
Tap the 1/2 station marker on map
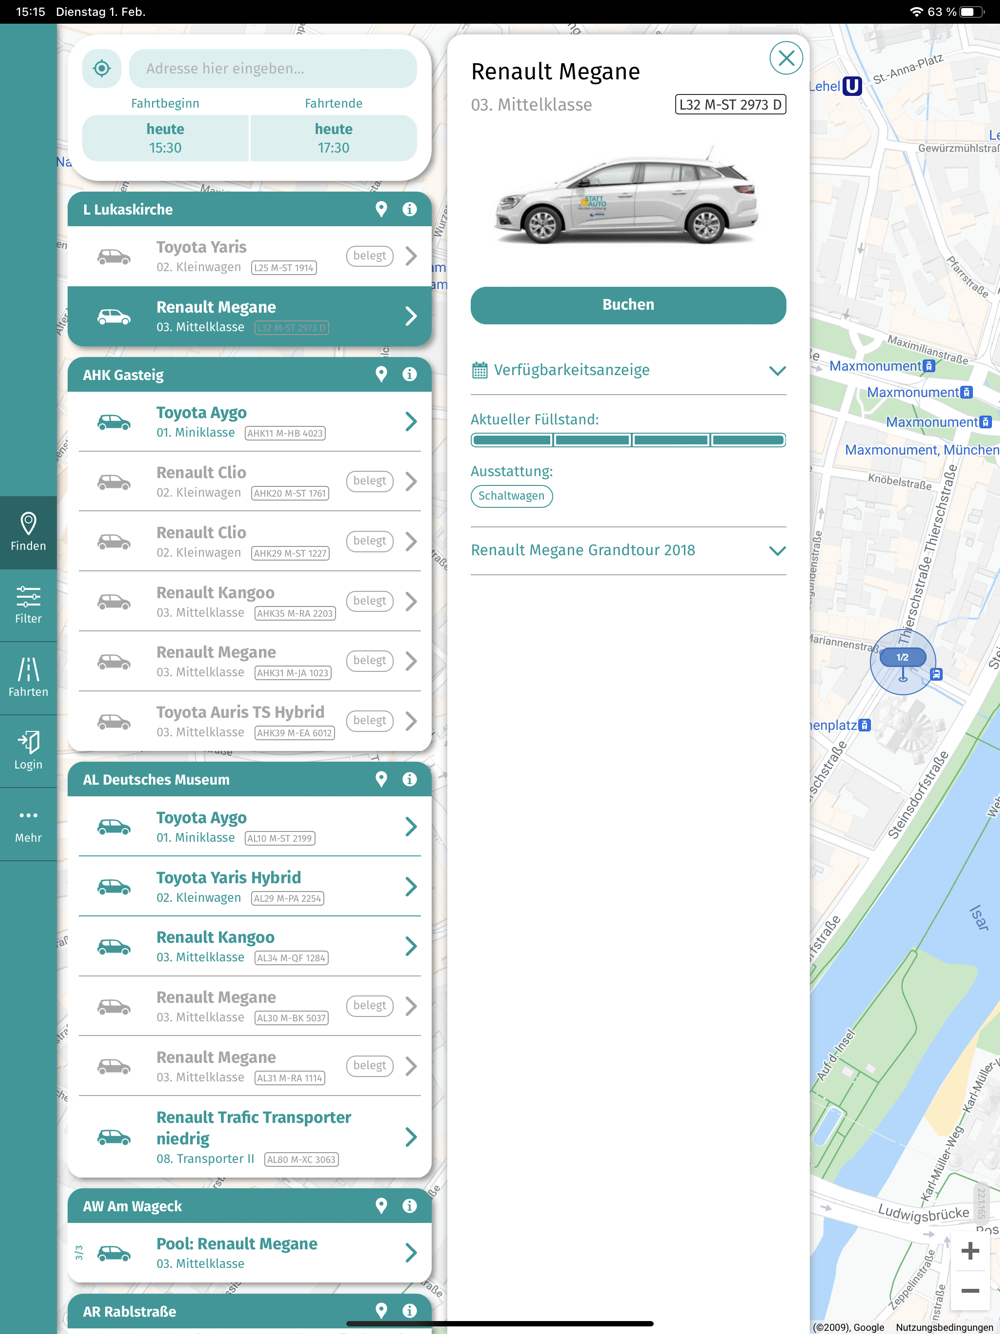[903, 661]
